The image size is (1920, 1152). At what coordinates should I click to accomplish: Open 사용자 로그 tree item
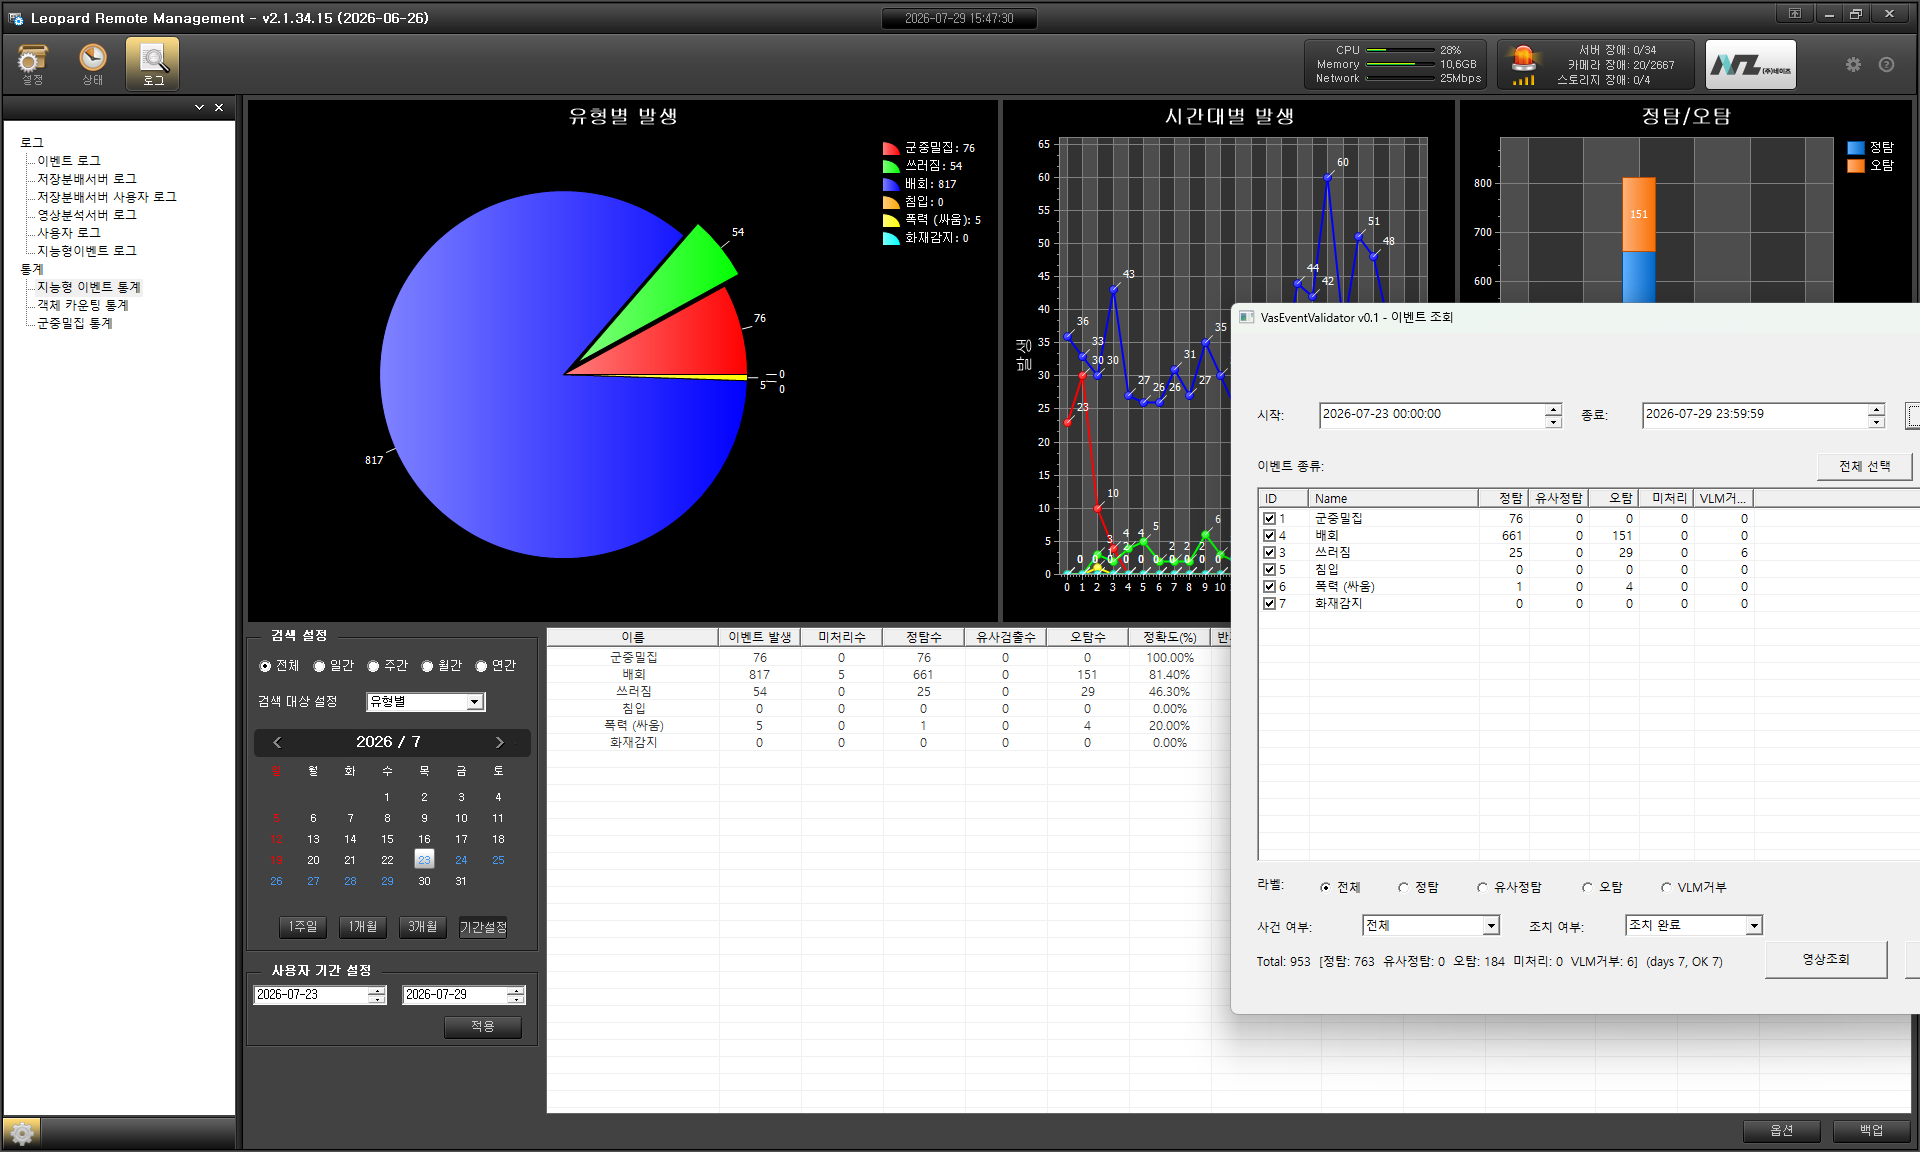tap(69, 233)
